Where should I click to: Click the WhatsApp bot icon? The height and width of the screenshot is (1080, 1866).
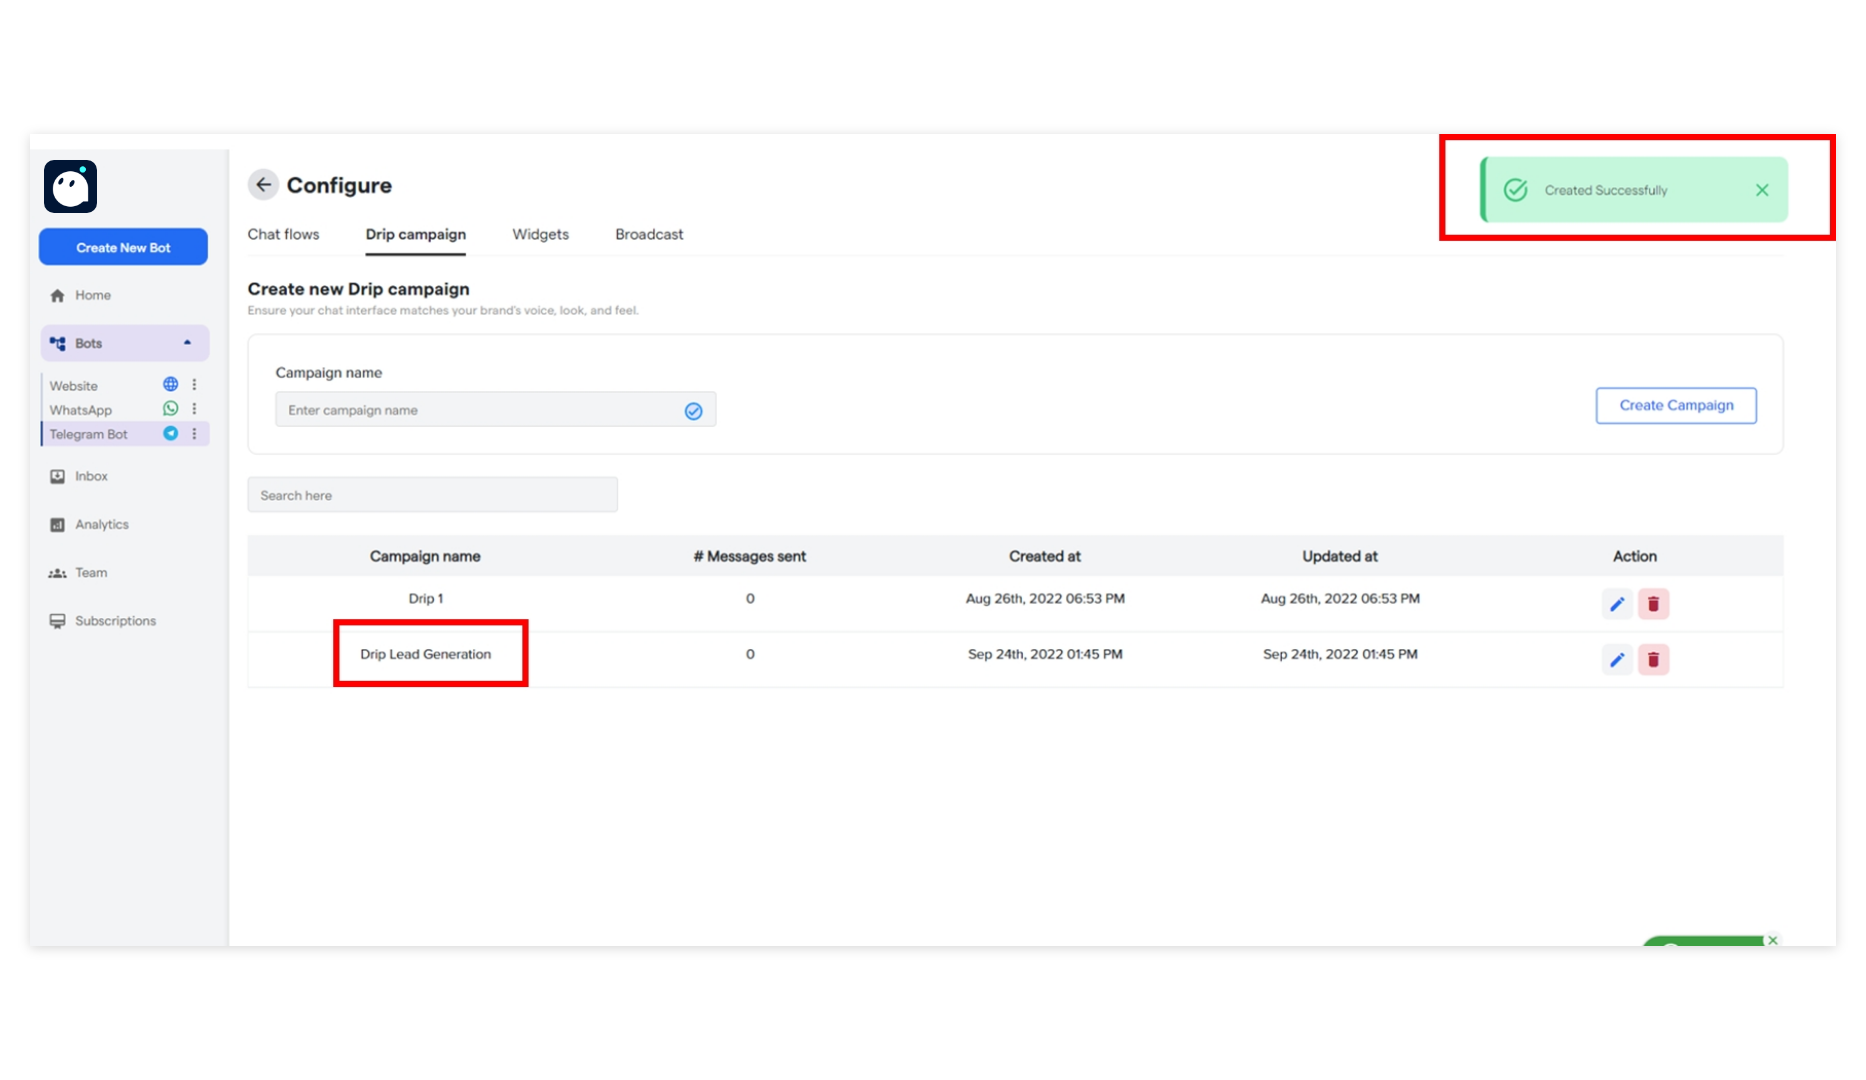pyautogui.click(x=170, y=408)
